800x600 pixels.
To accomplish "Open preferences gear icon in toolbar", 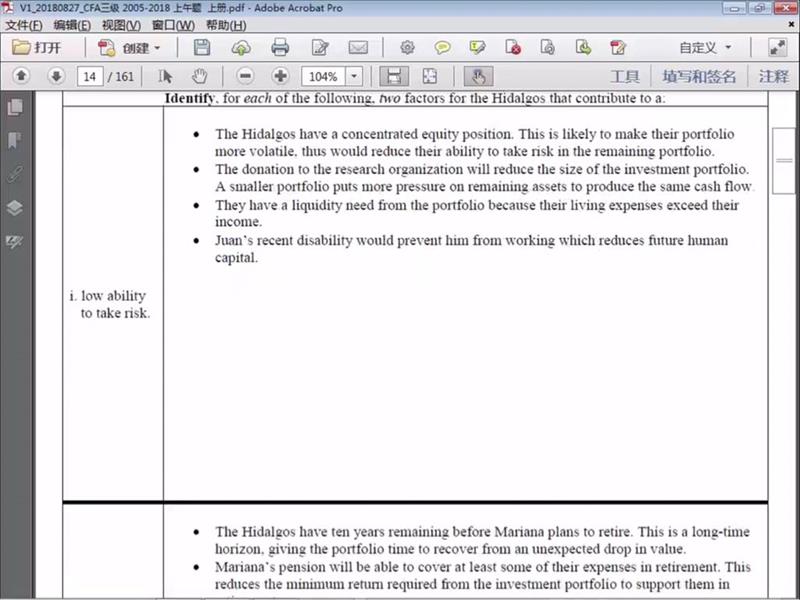I will [x=407, y=48].
